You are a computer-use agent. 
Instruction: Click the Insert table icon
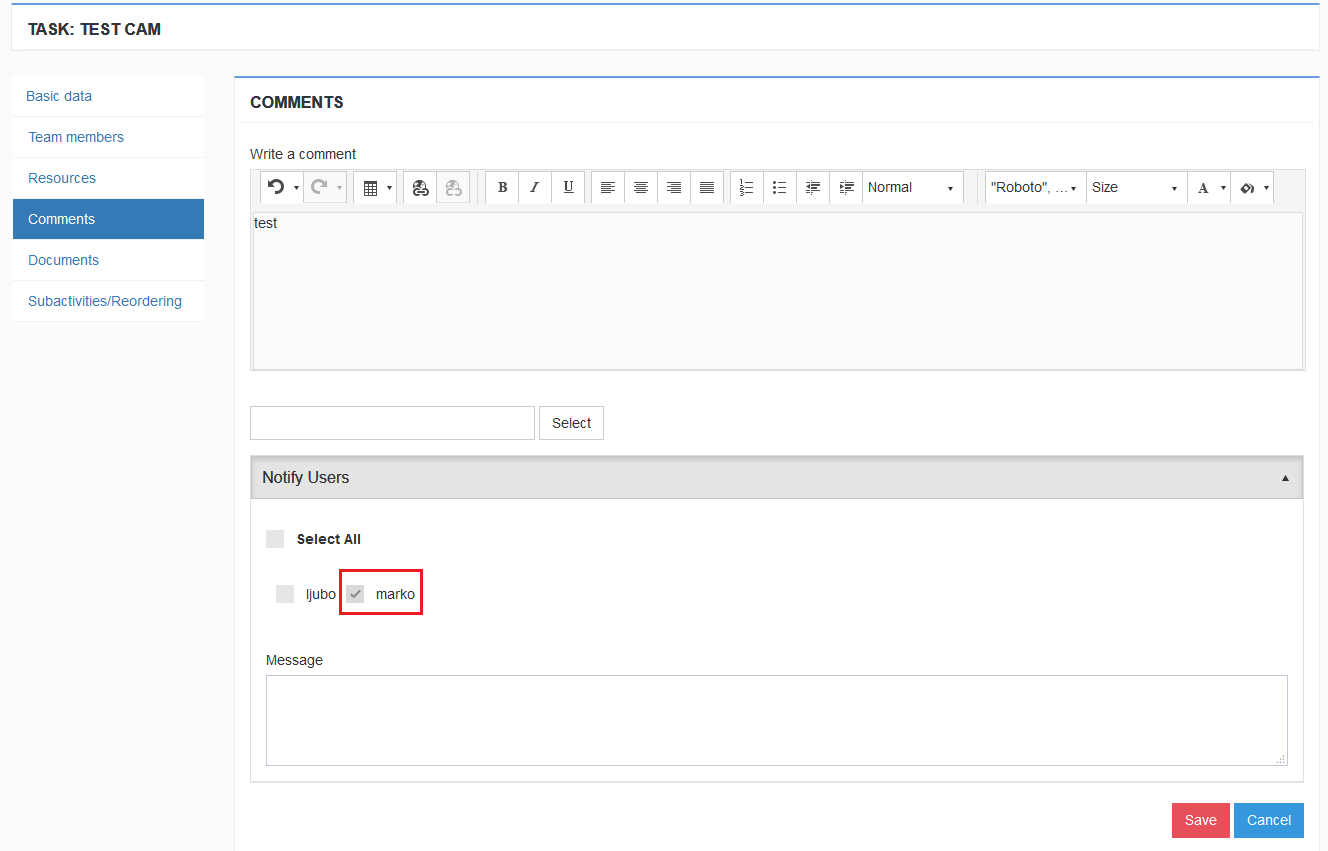[x=370, y=188]
